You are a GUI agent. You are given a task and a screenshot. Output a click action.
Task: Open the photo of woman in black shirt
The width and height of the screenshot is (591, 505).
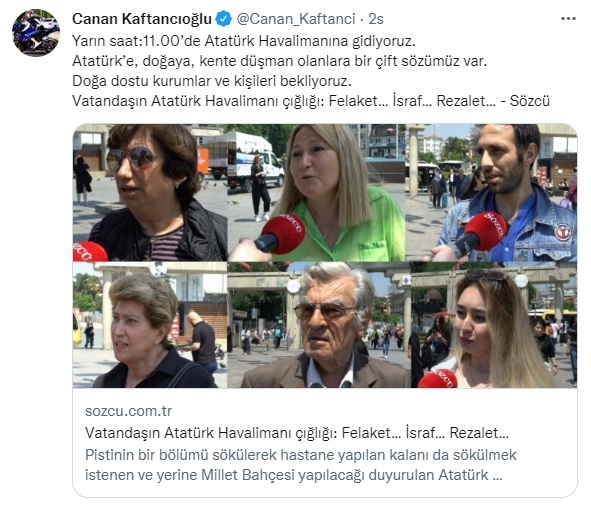[150, 325]
